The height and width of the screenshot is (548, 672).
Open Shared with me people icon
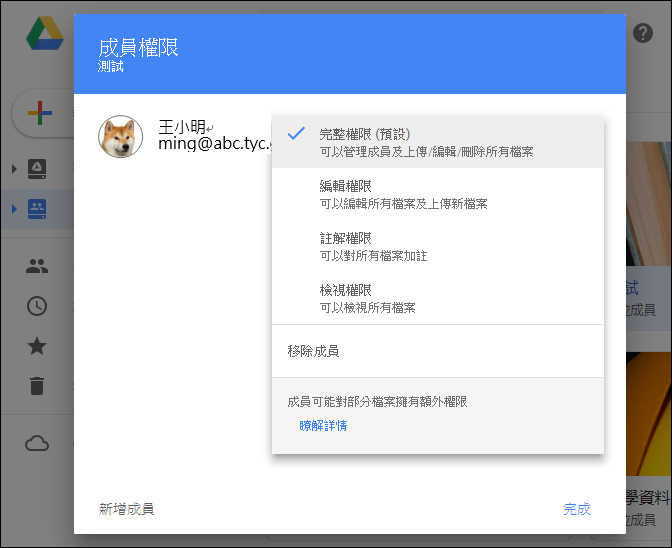click(37, 266)
